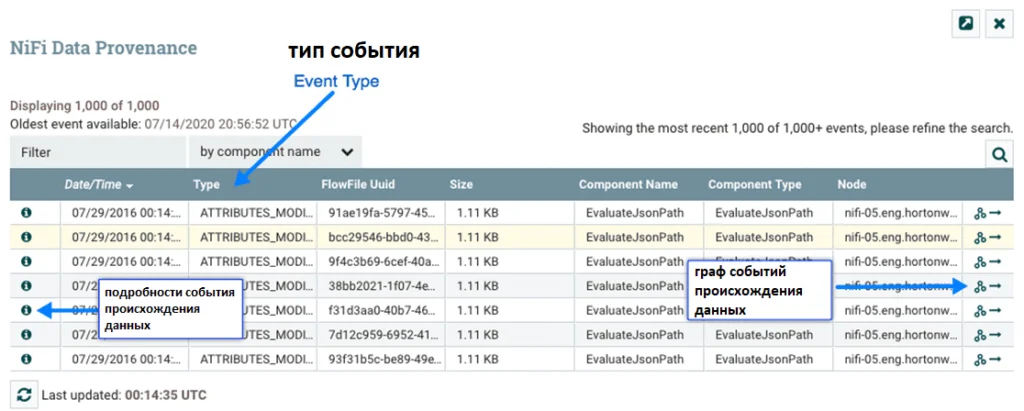Show lineage graph for event 7d12c959-6952

[x=980, y=335]
